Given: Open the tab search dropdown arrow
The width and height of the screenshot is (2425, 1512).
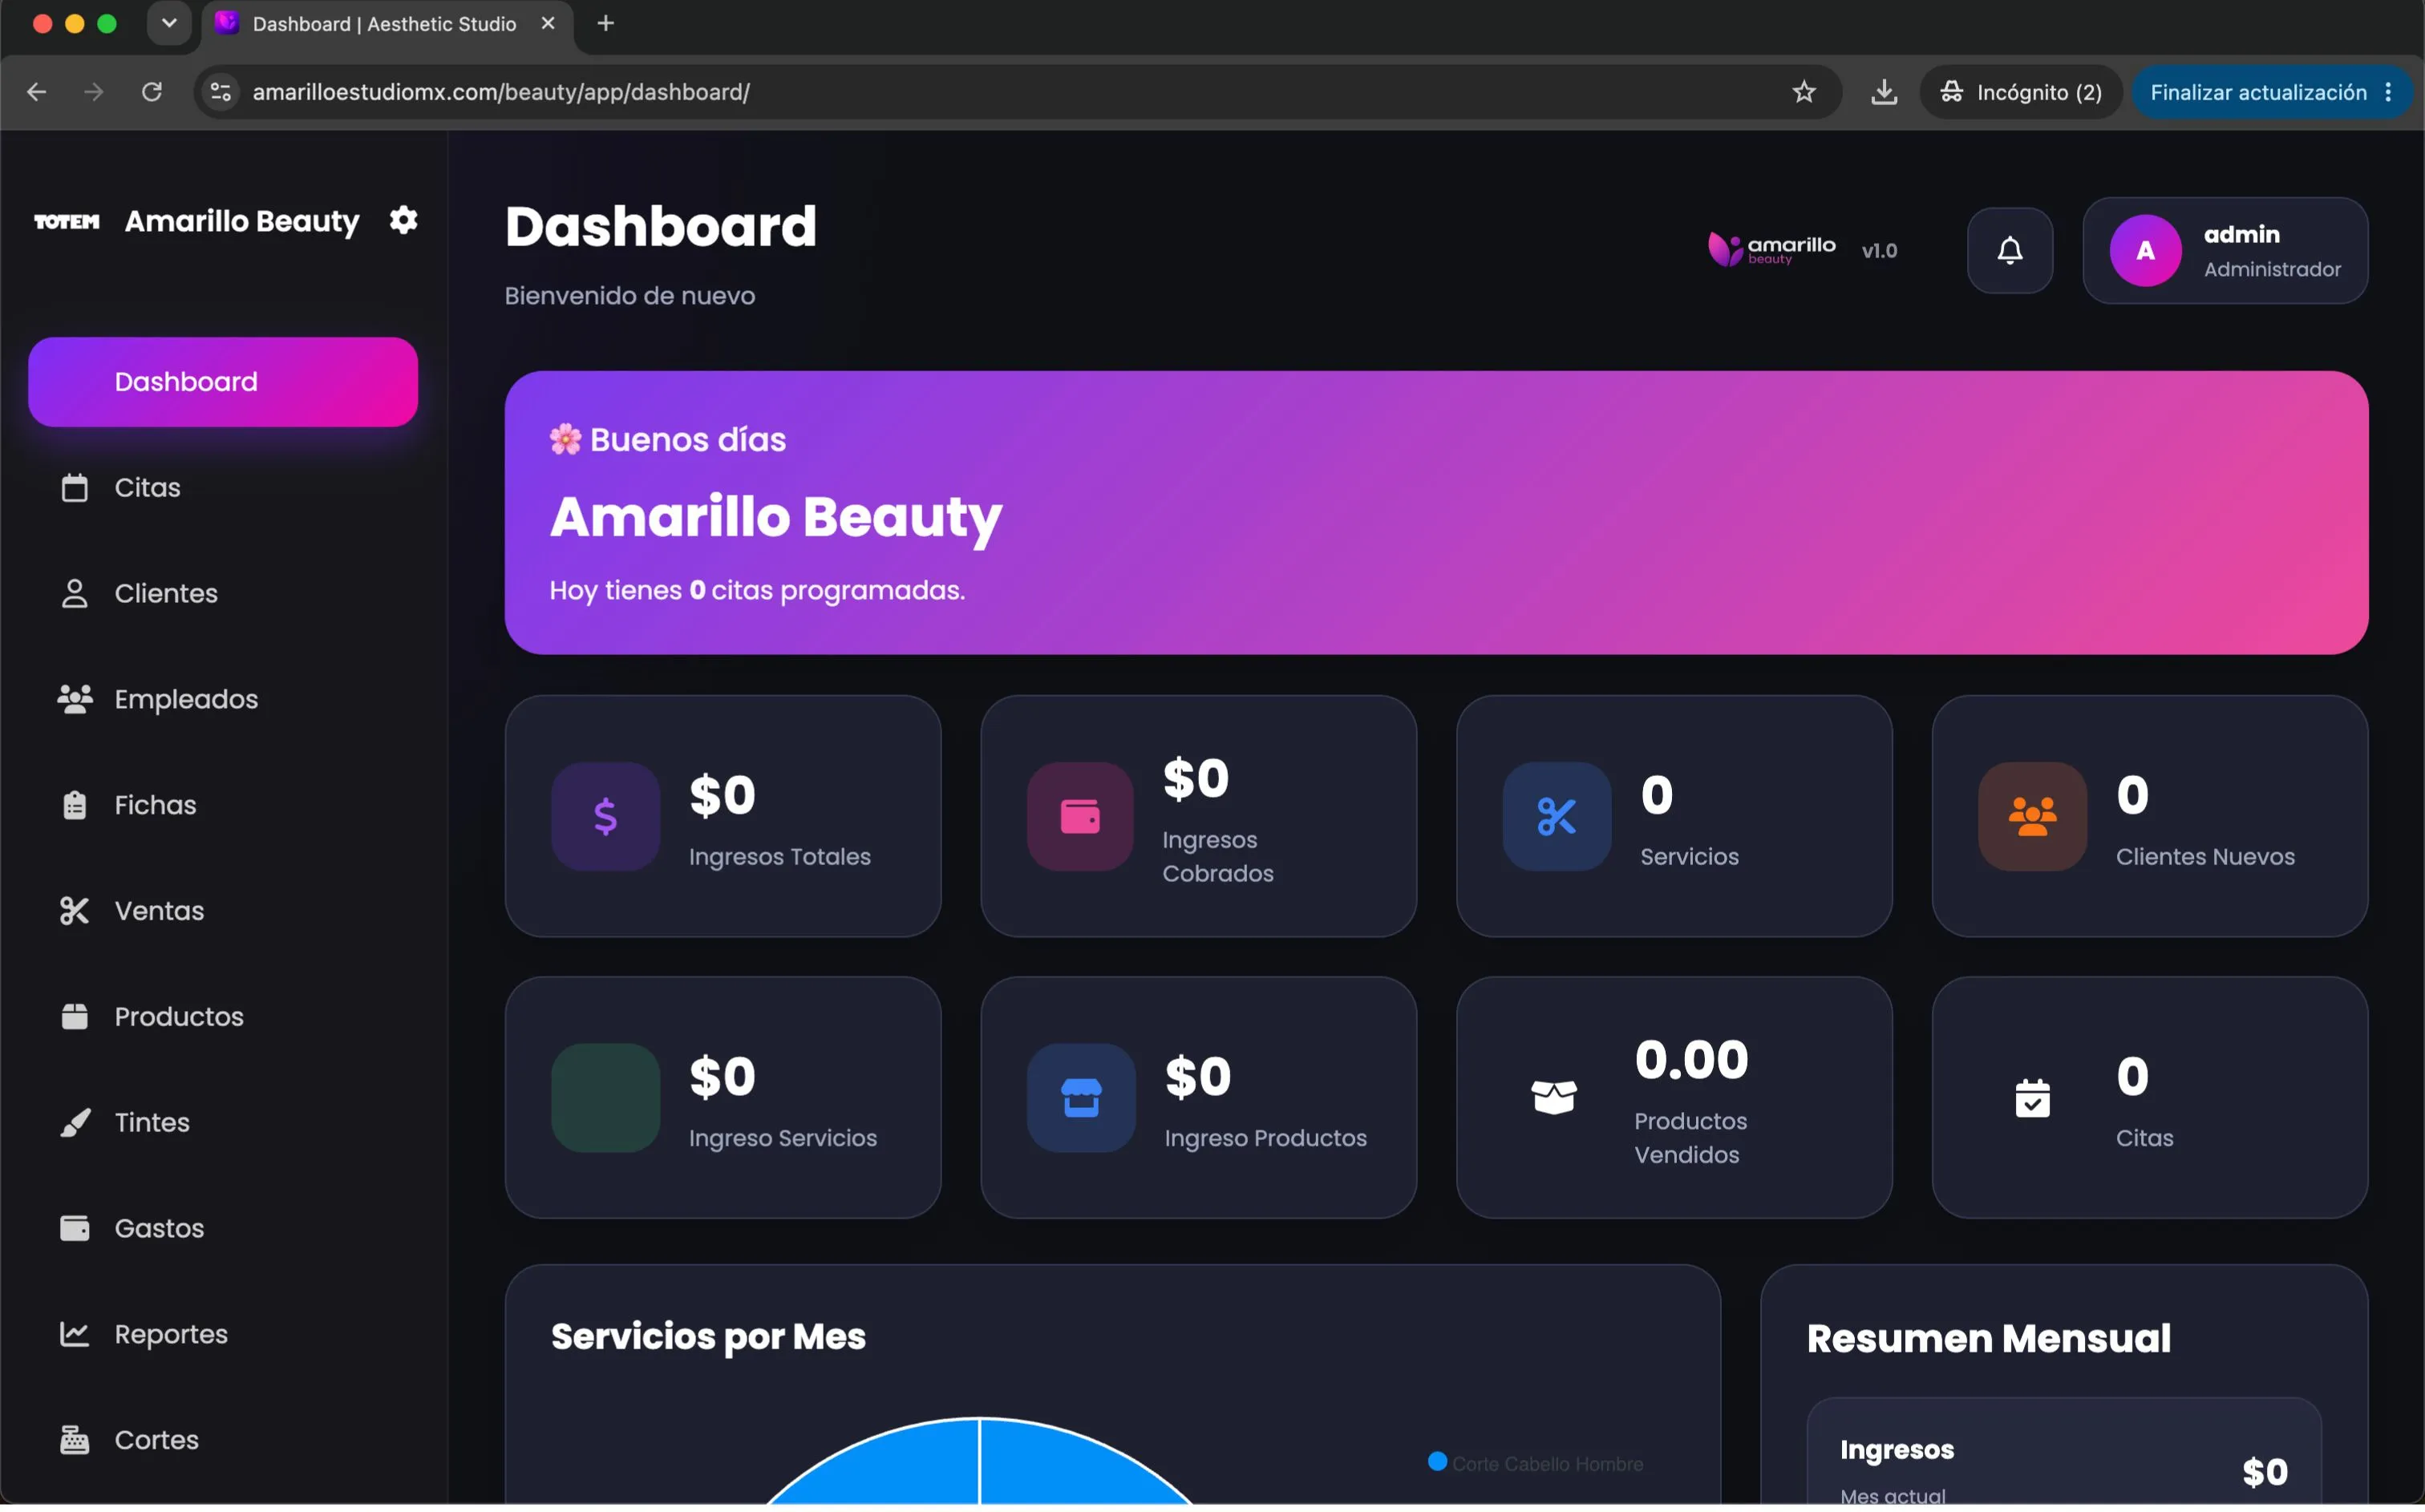Looking at the screenshot, I should (169, 23).
